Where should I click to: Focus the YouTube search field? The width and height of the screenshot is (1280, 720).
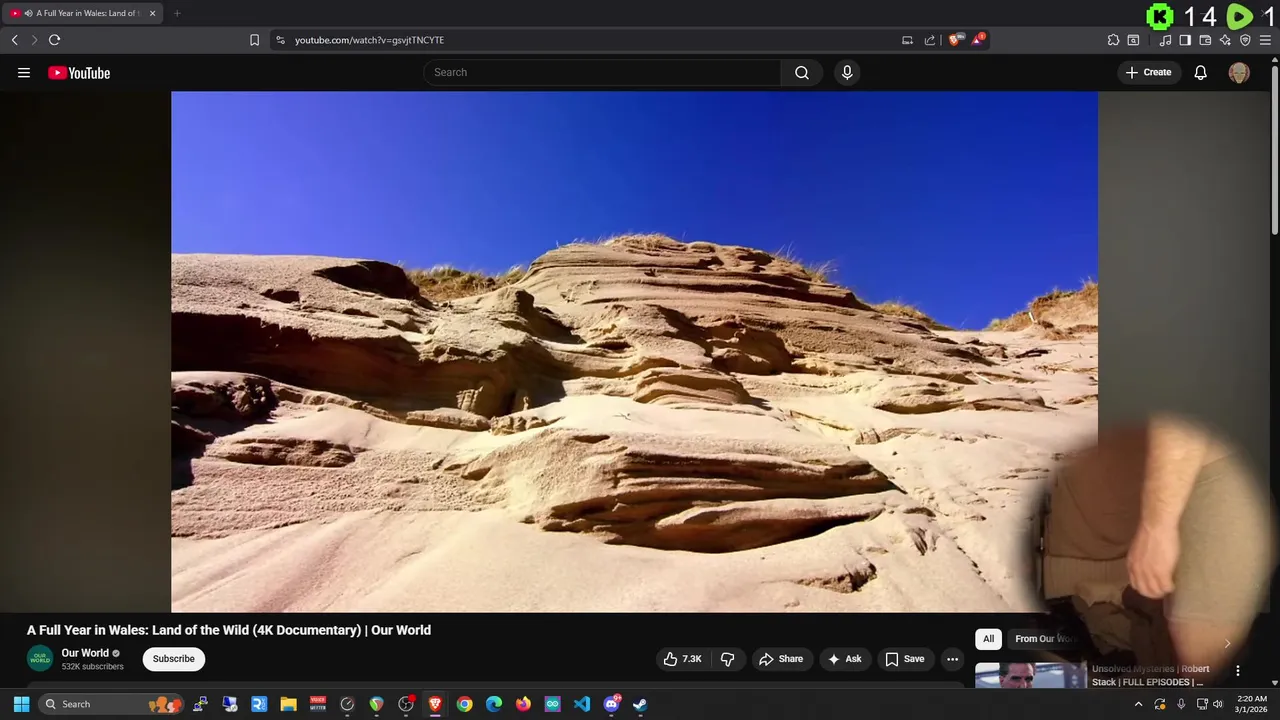[x=603, y=72]
